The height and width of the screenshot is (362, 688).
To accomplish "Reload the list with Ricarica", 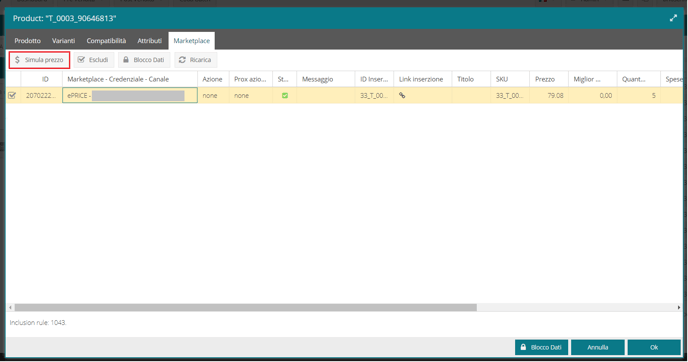I will (x=195, y=60).
